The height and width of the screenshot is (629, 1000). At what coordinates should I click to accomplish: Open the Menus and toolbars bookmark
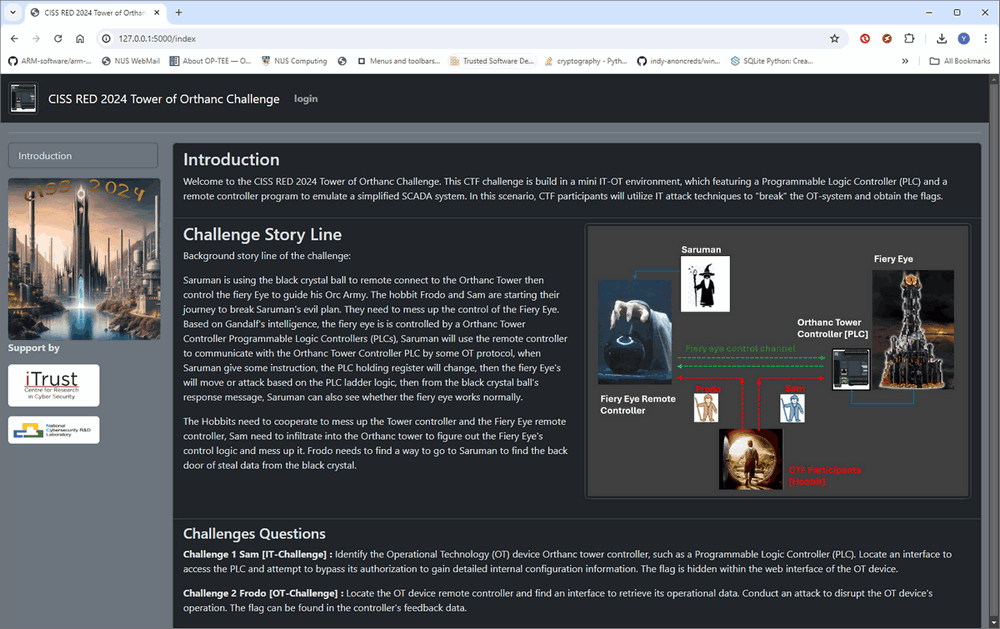point(399,61)
